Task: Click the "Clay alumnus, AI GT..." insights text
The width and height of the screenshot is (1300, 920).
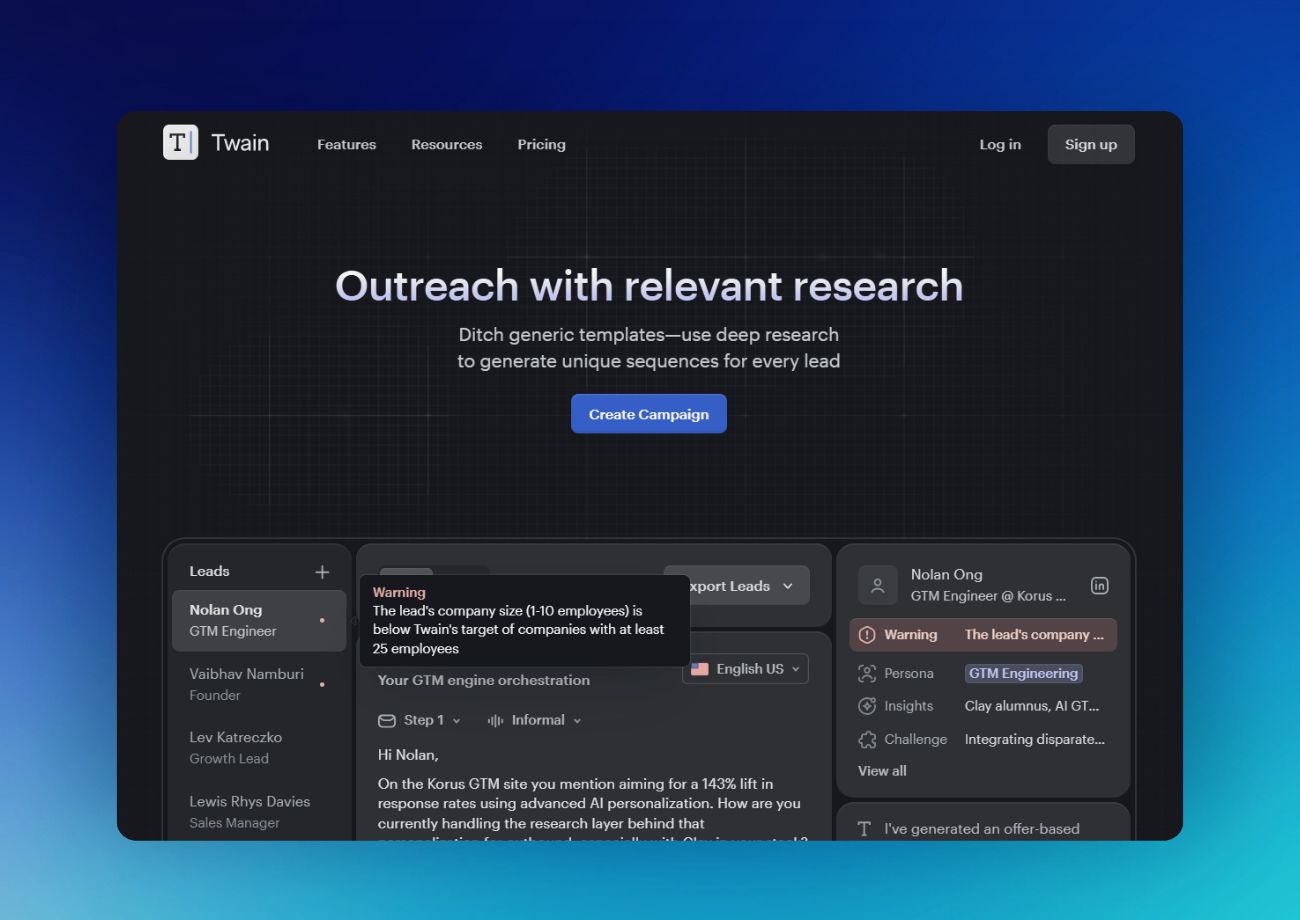Action: pos(1032,706)
